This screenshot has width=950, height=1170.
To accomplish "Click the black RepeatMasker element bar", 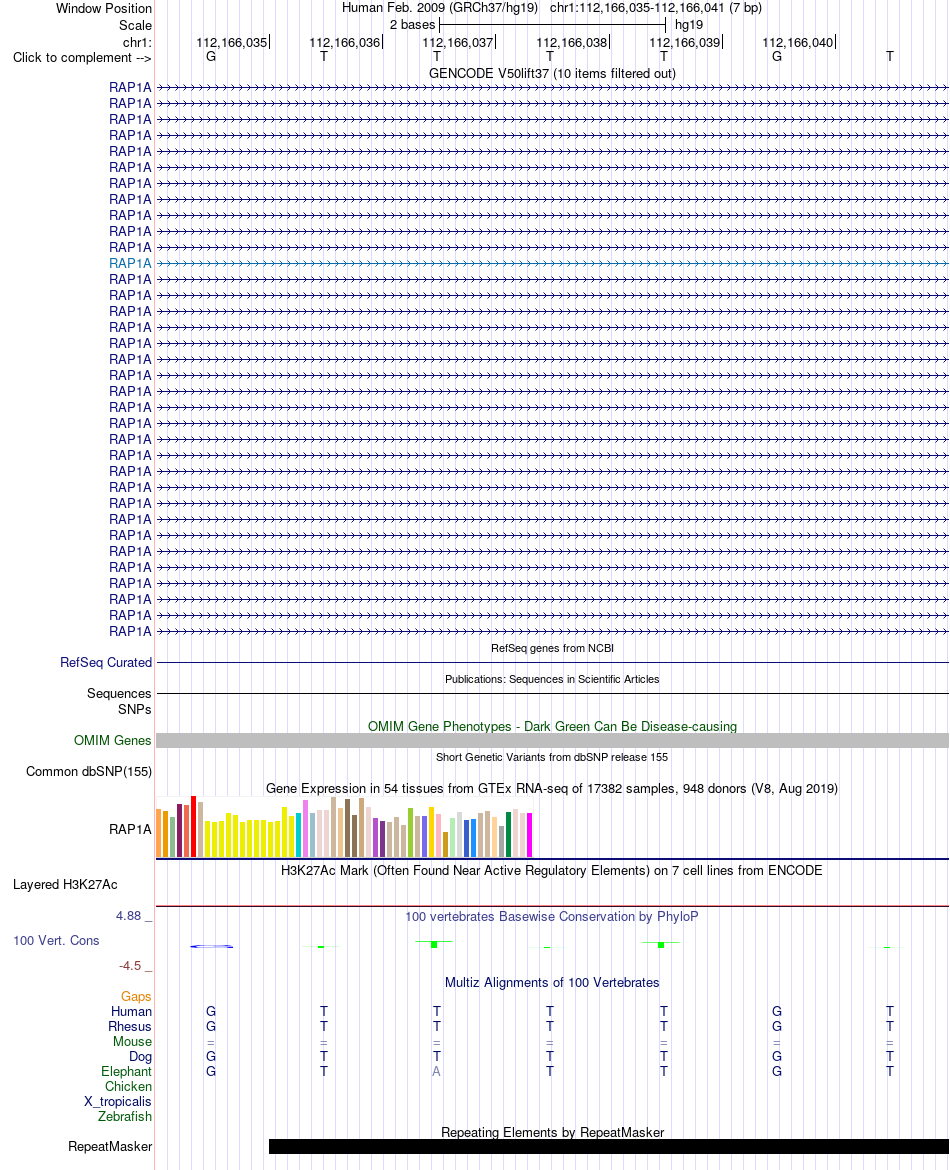I will coord(609,1146).
